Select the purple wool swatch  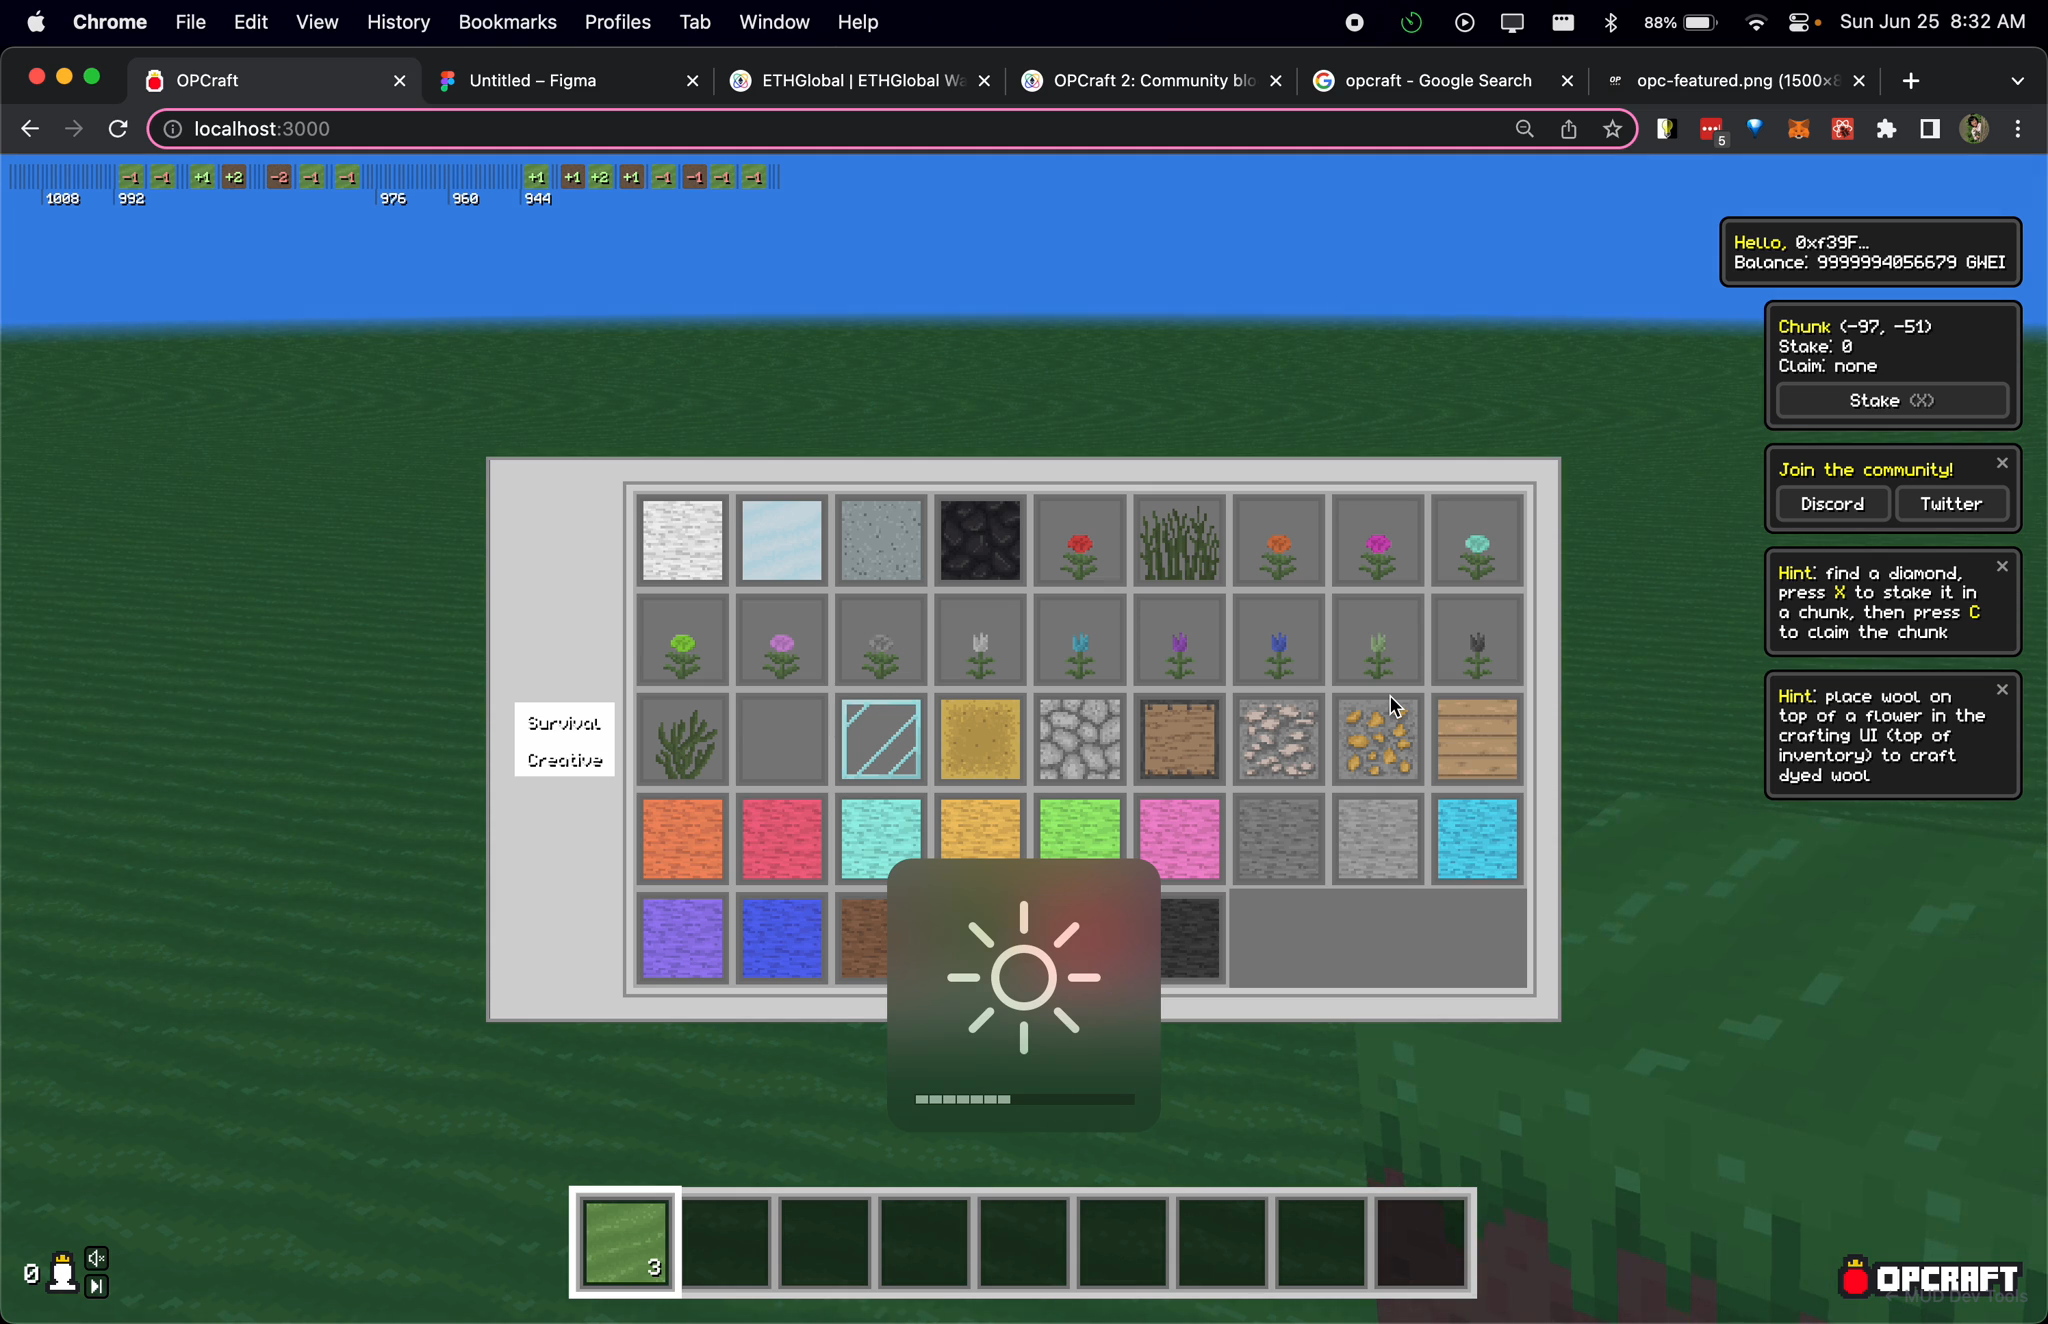682,938
